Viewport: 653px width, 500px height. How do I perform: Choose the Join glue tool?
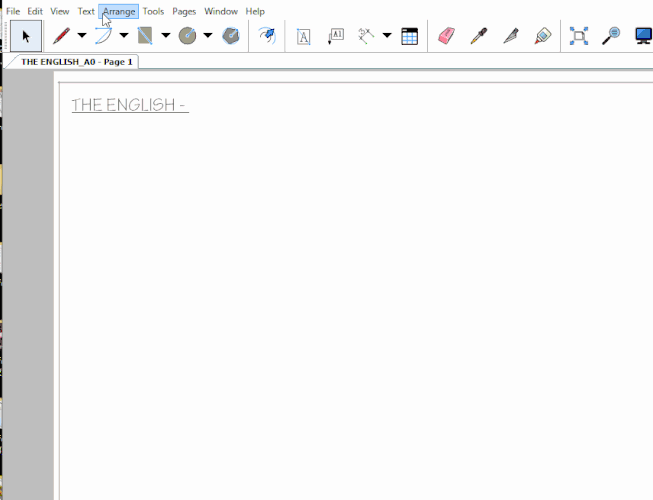(543, 36)
